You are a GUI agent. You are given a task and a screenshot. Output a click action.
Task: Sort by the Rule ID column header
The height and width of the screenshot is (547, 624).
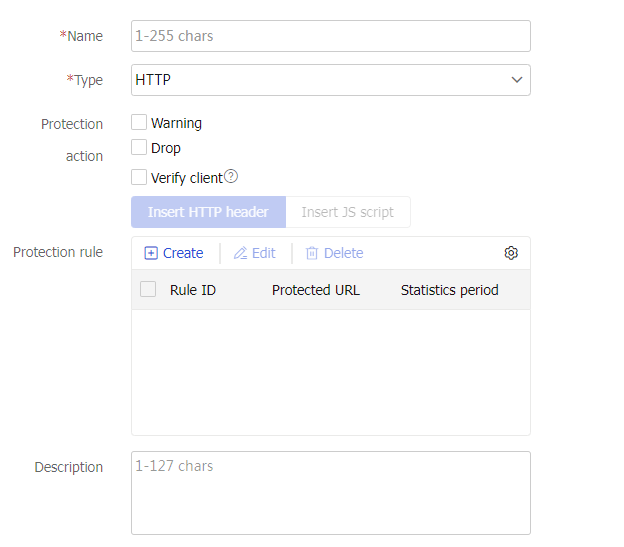193,290
